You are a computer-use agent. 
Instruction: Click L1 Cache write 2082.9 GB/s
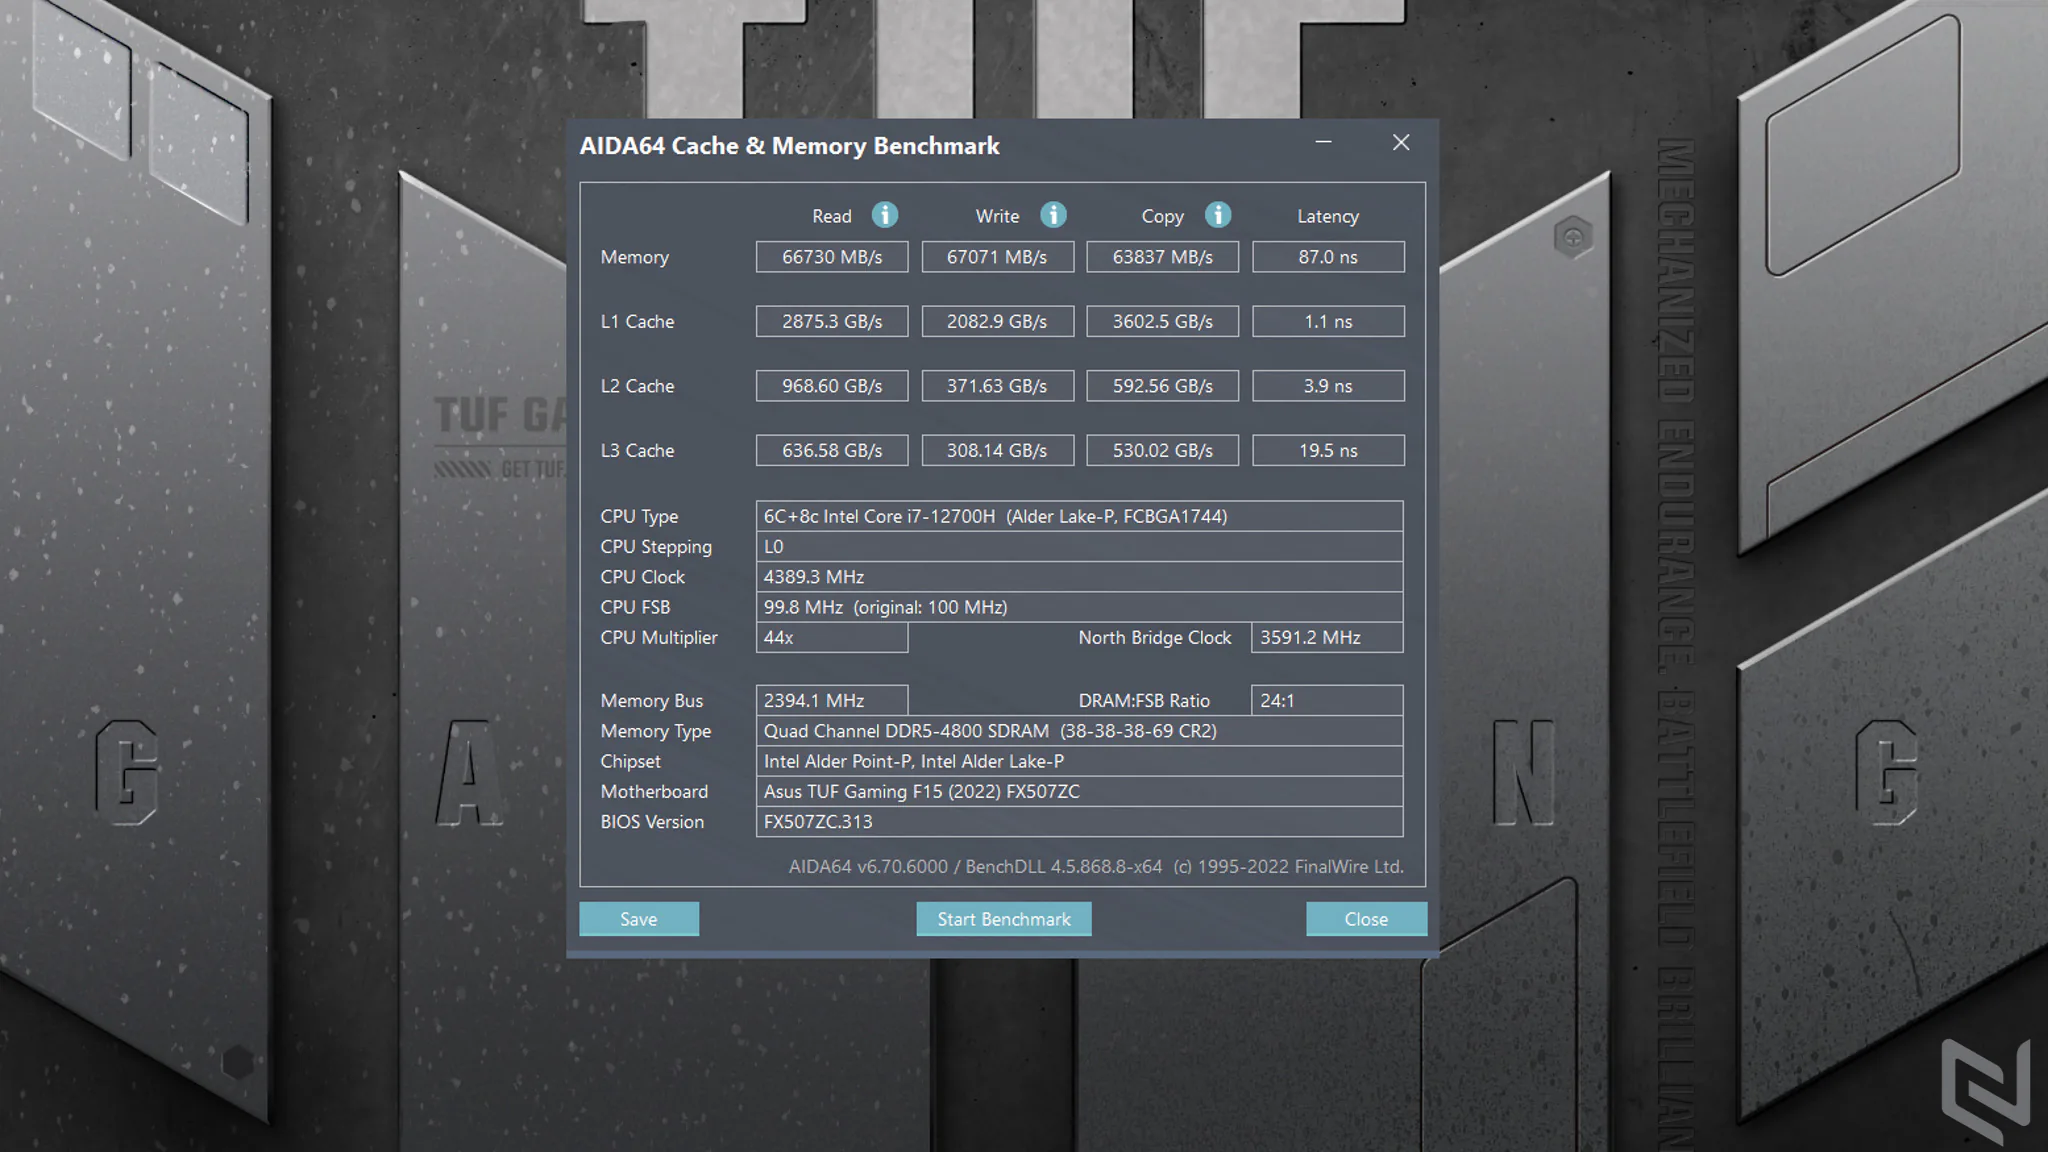click(x=997, y=321)
